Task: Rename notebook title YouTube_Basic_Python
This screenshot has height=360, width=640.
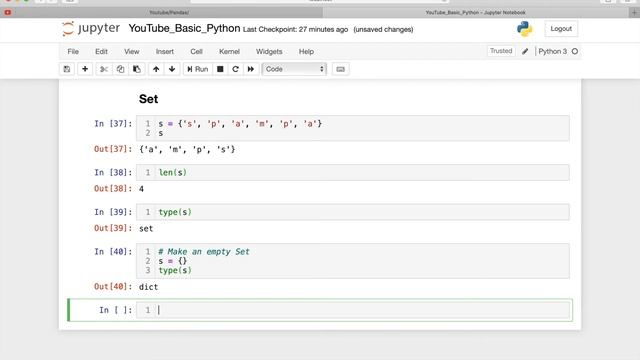Action: coord(184,29)
